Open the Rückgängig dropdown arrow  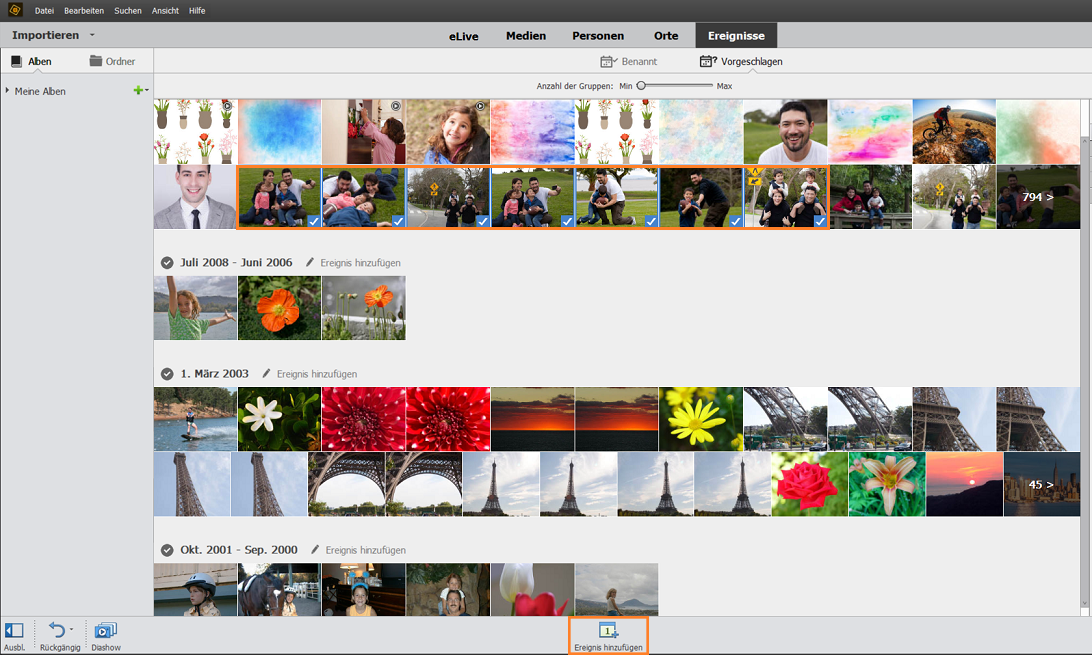[71, 630]
